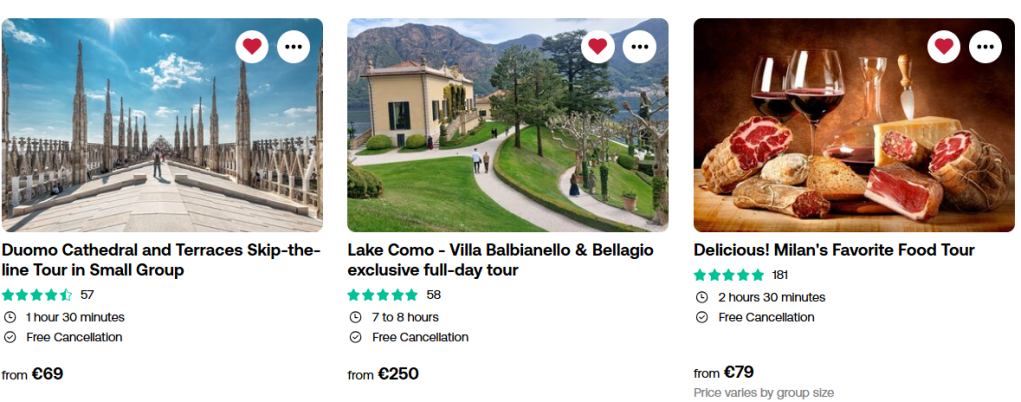
Task: Click checkmark icon for Duomo Free Cancellation
Action: 10,337
